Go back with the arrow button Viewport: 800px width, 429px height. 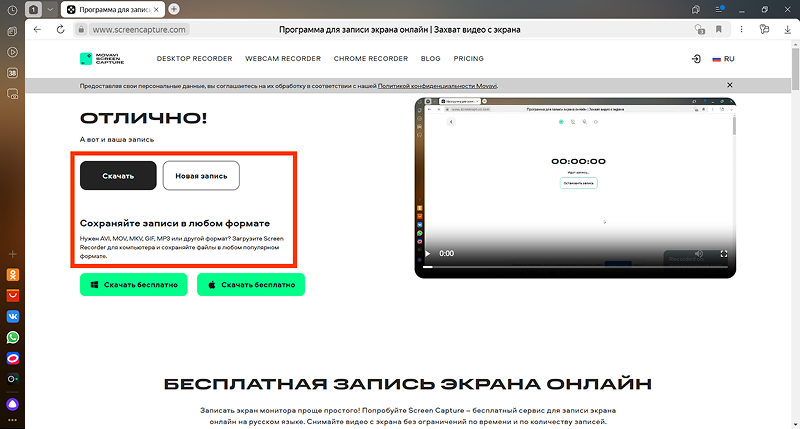click(37, 30)
